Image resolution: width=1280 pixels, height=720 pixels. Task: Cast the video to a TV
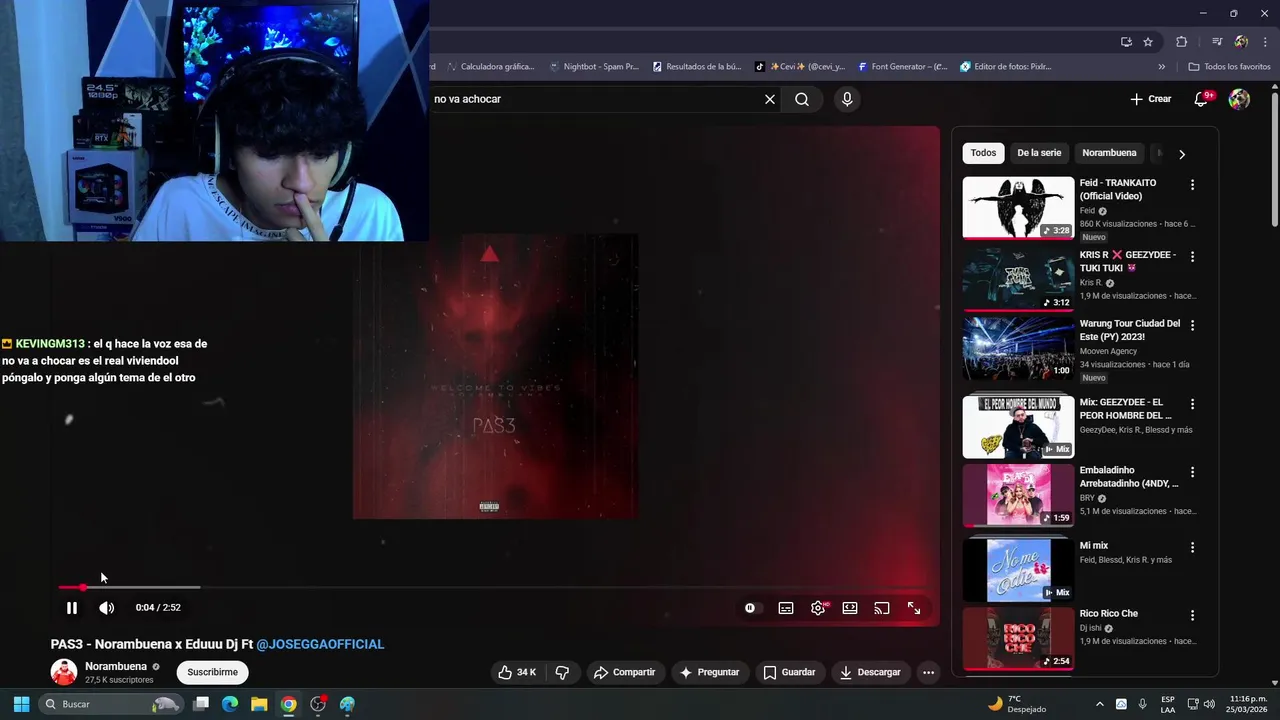point(882,608)
